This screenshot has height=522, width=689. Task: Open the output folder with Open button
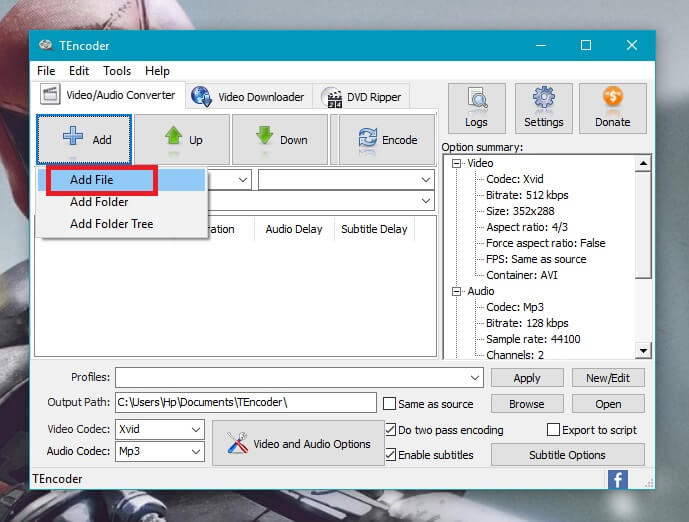coord(608,404)
